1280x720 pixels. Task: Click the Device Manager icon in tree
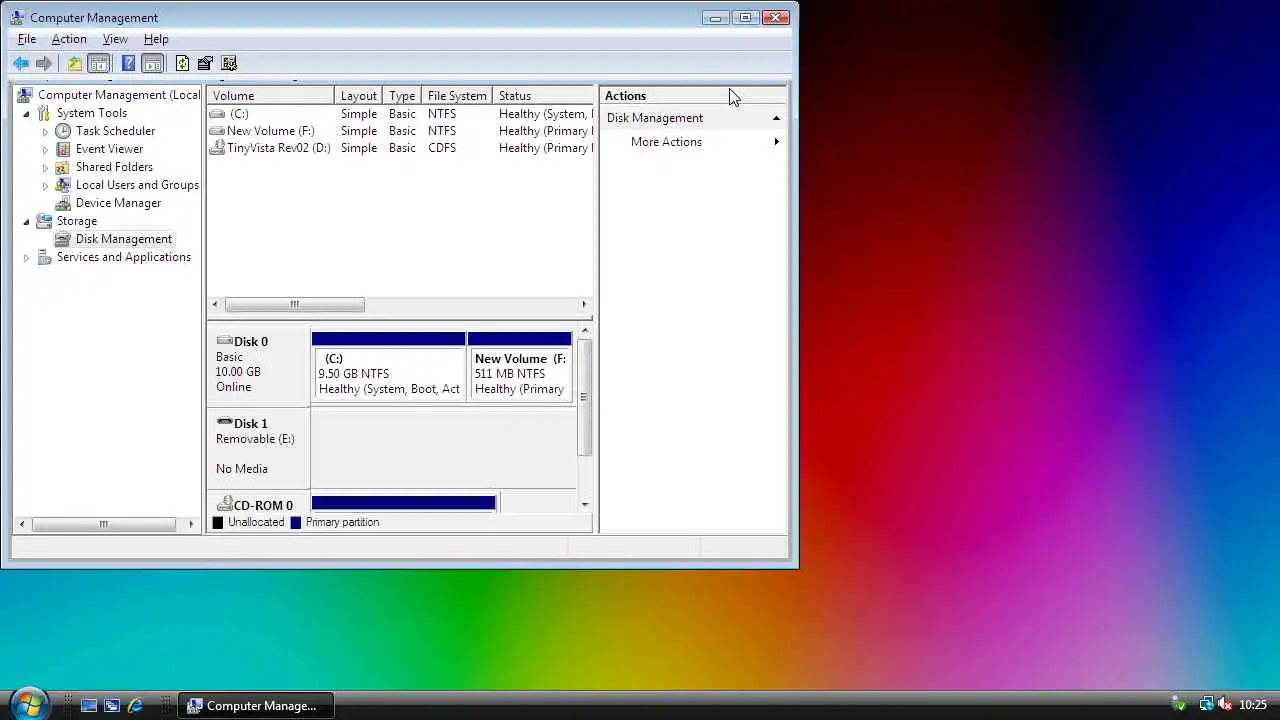tap(63, 203)
